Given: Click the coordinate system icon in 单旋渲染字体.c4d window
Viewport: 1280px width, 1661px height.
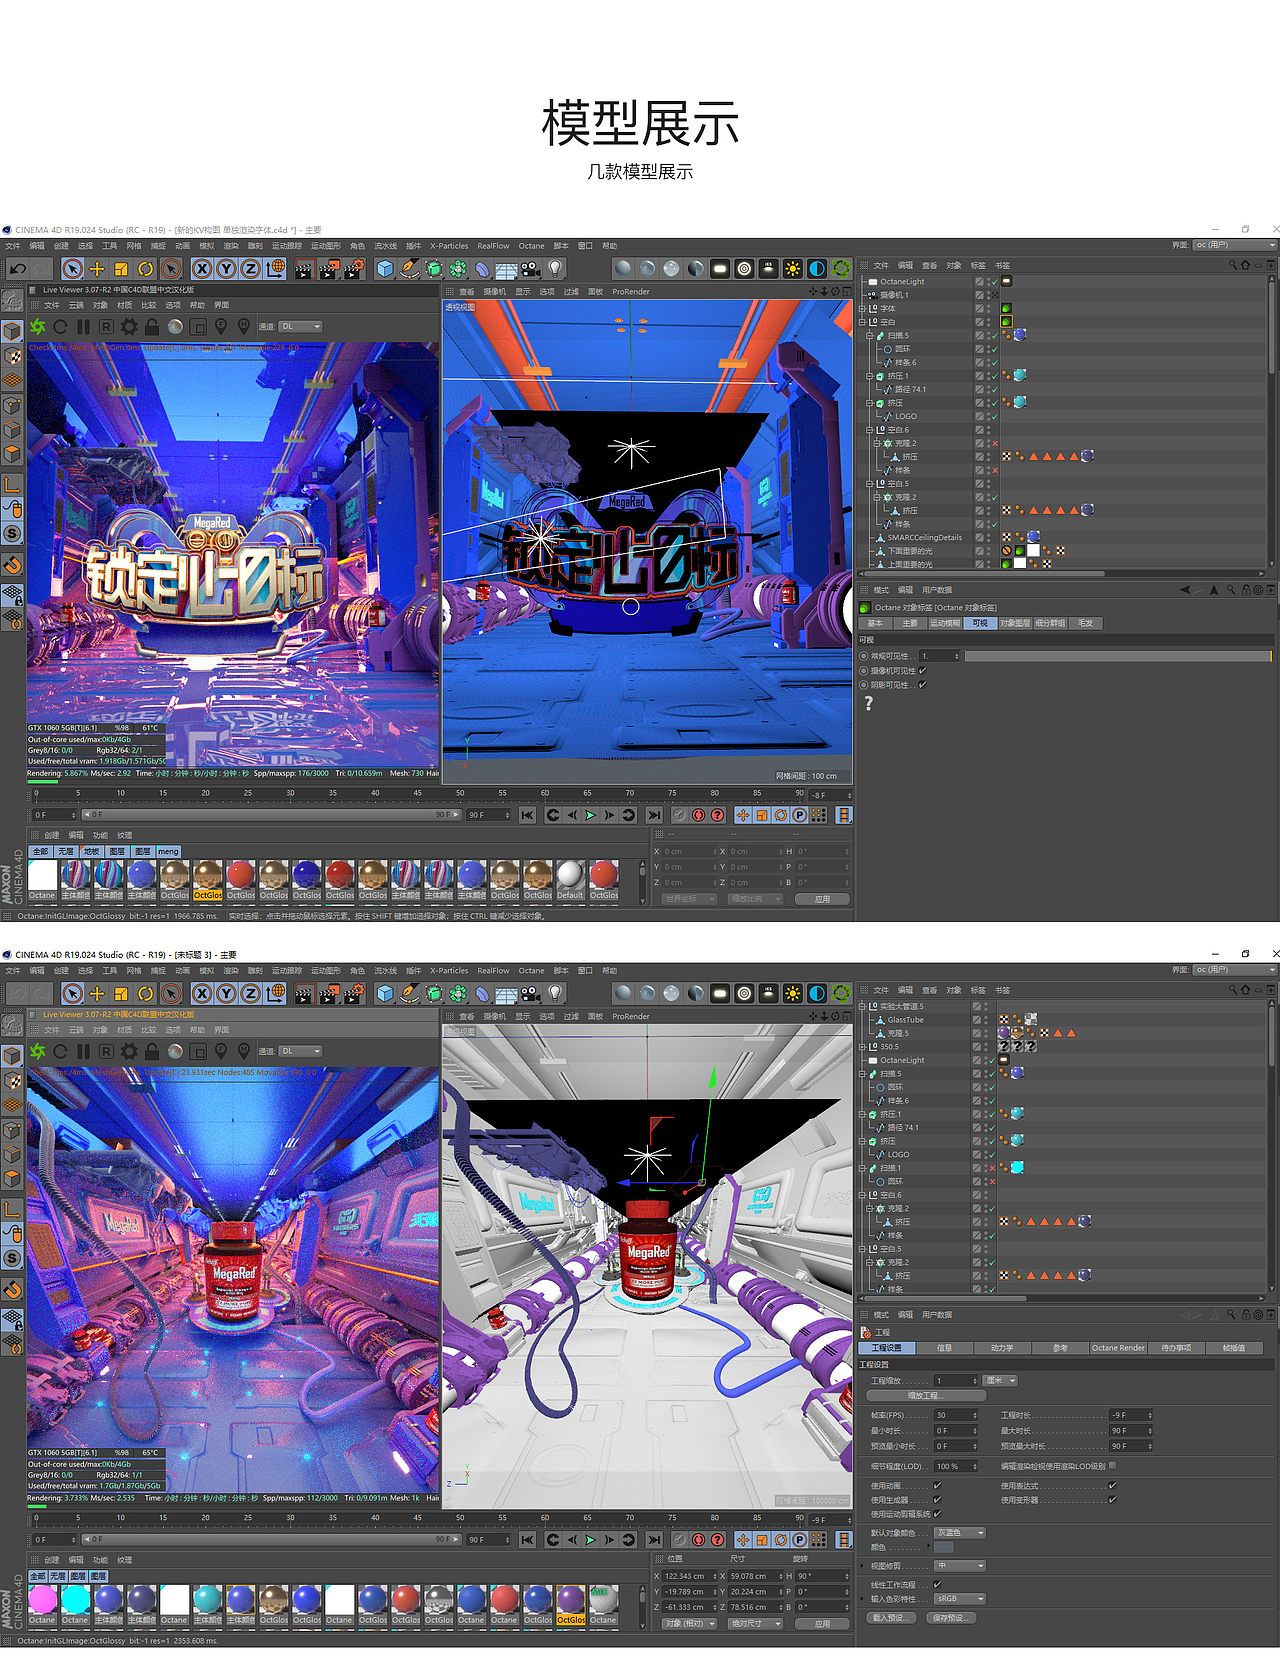Looking at the screenshot, I should (x=276, y=268).
